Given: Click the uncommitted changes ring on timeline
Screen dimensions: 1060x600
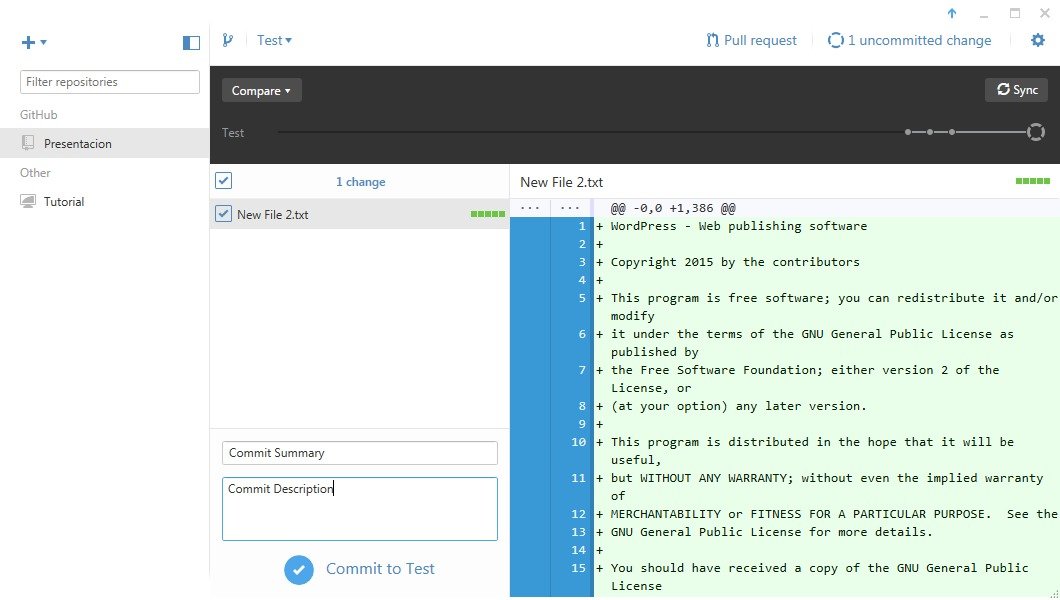Looking at the screenshot, I should click(x=1036, y=132).
